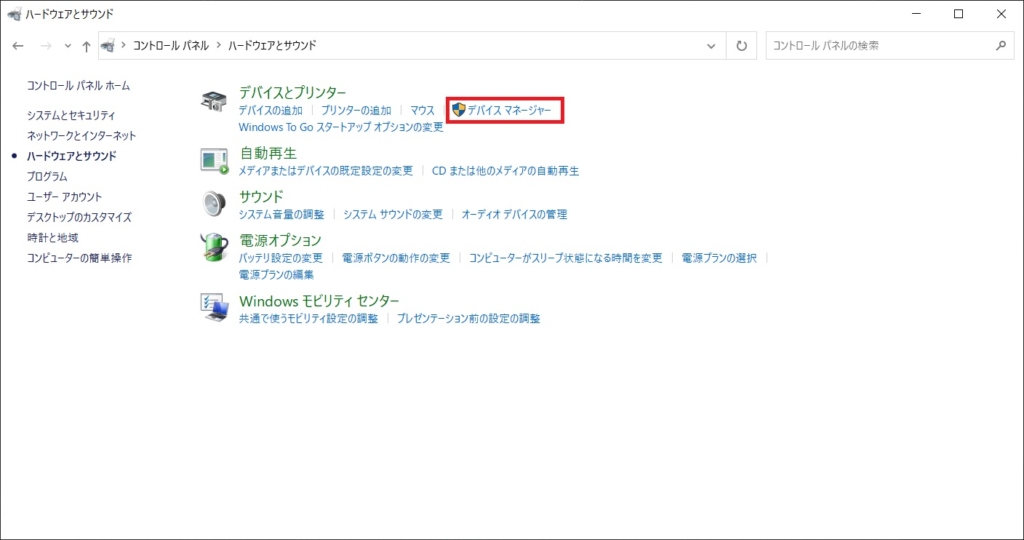
Task: Click the chevron before コントロール パネル in the address bar
Action: pyautogui.click(x=123, y=46)
